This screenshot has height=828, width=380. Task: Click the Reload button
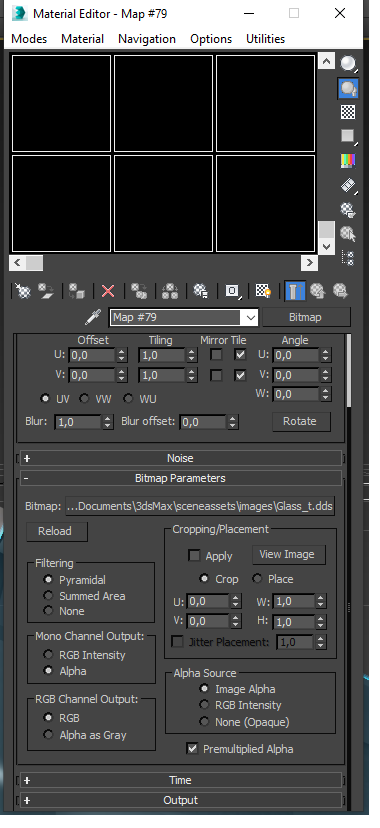tap(56, 531)
